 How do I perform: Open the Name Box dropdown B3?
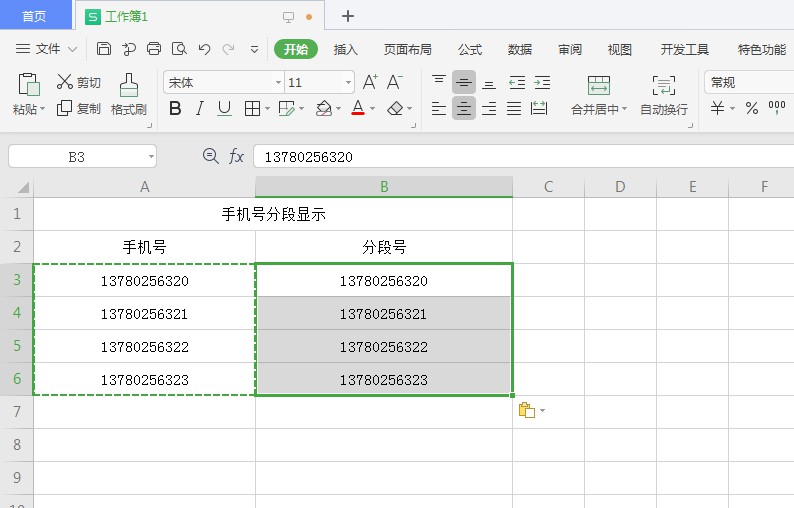pos(151,157)
